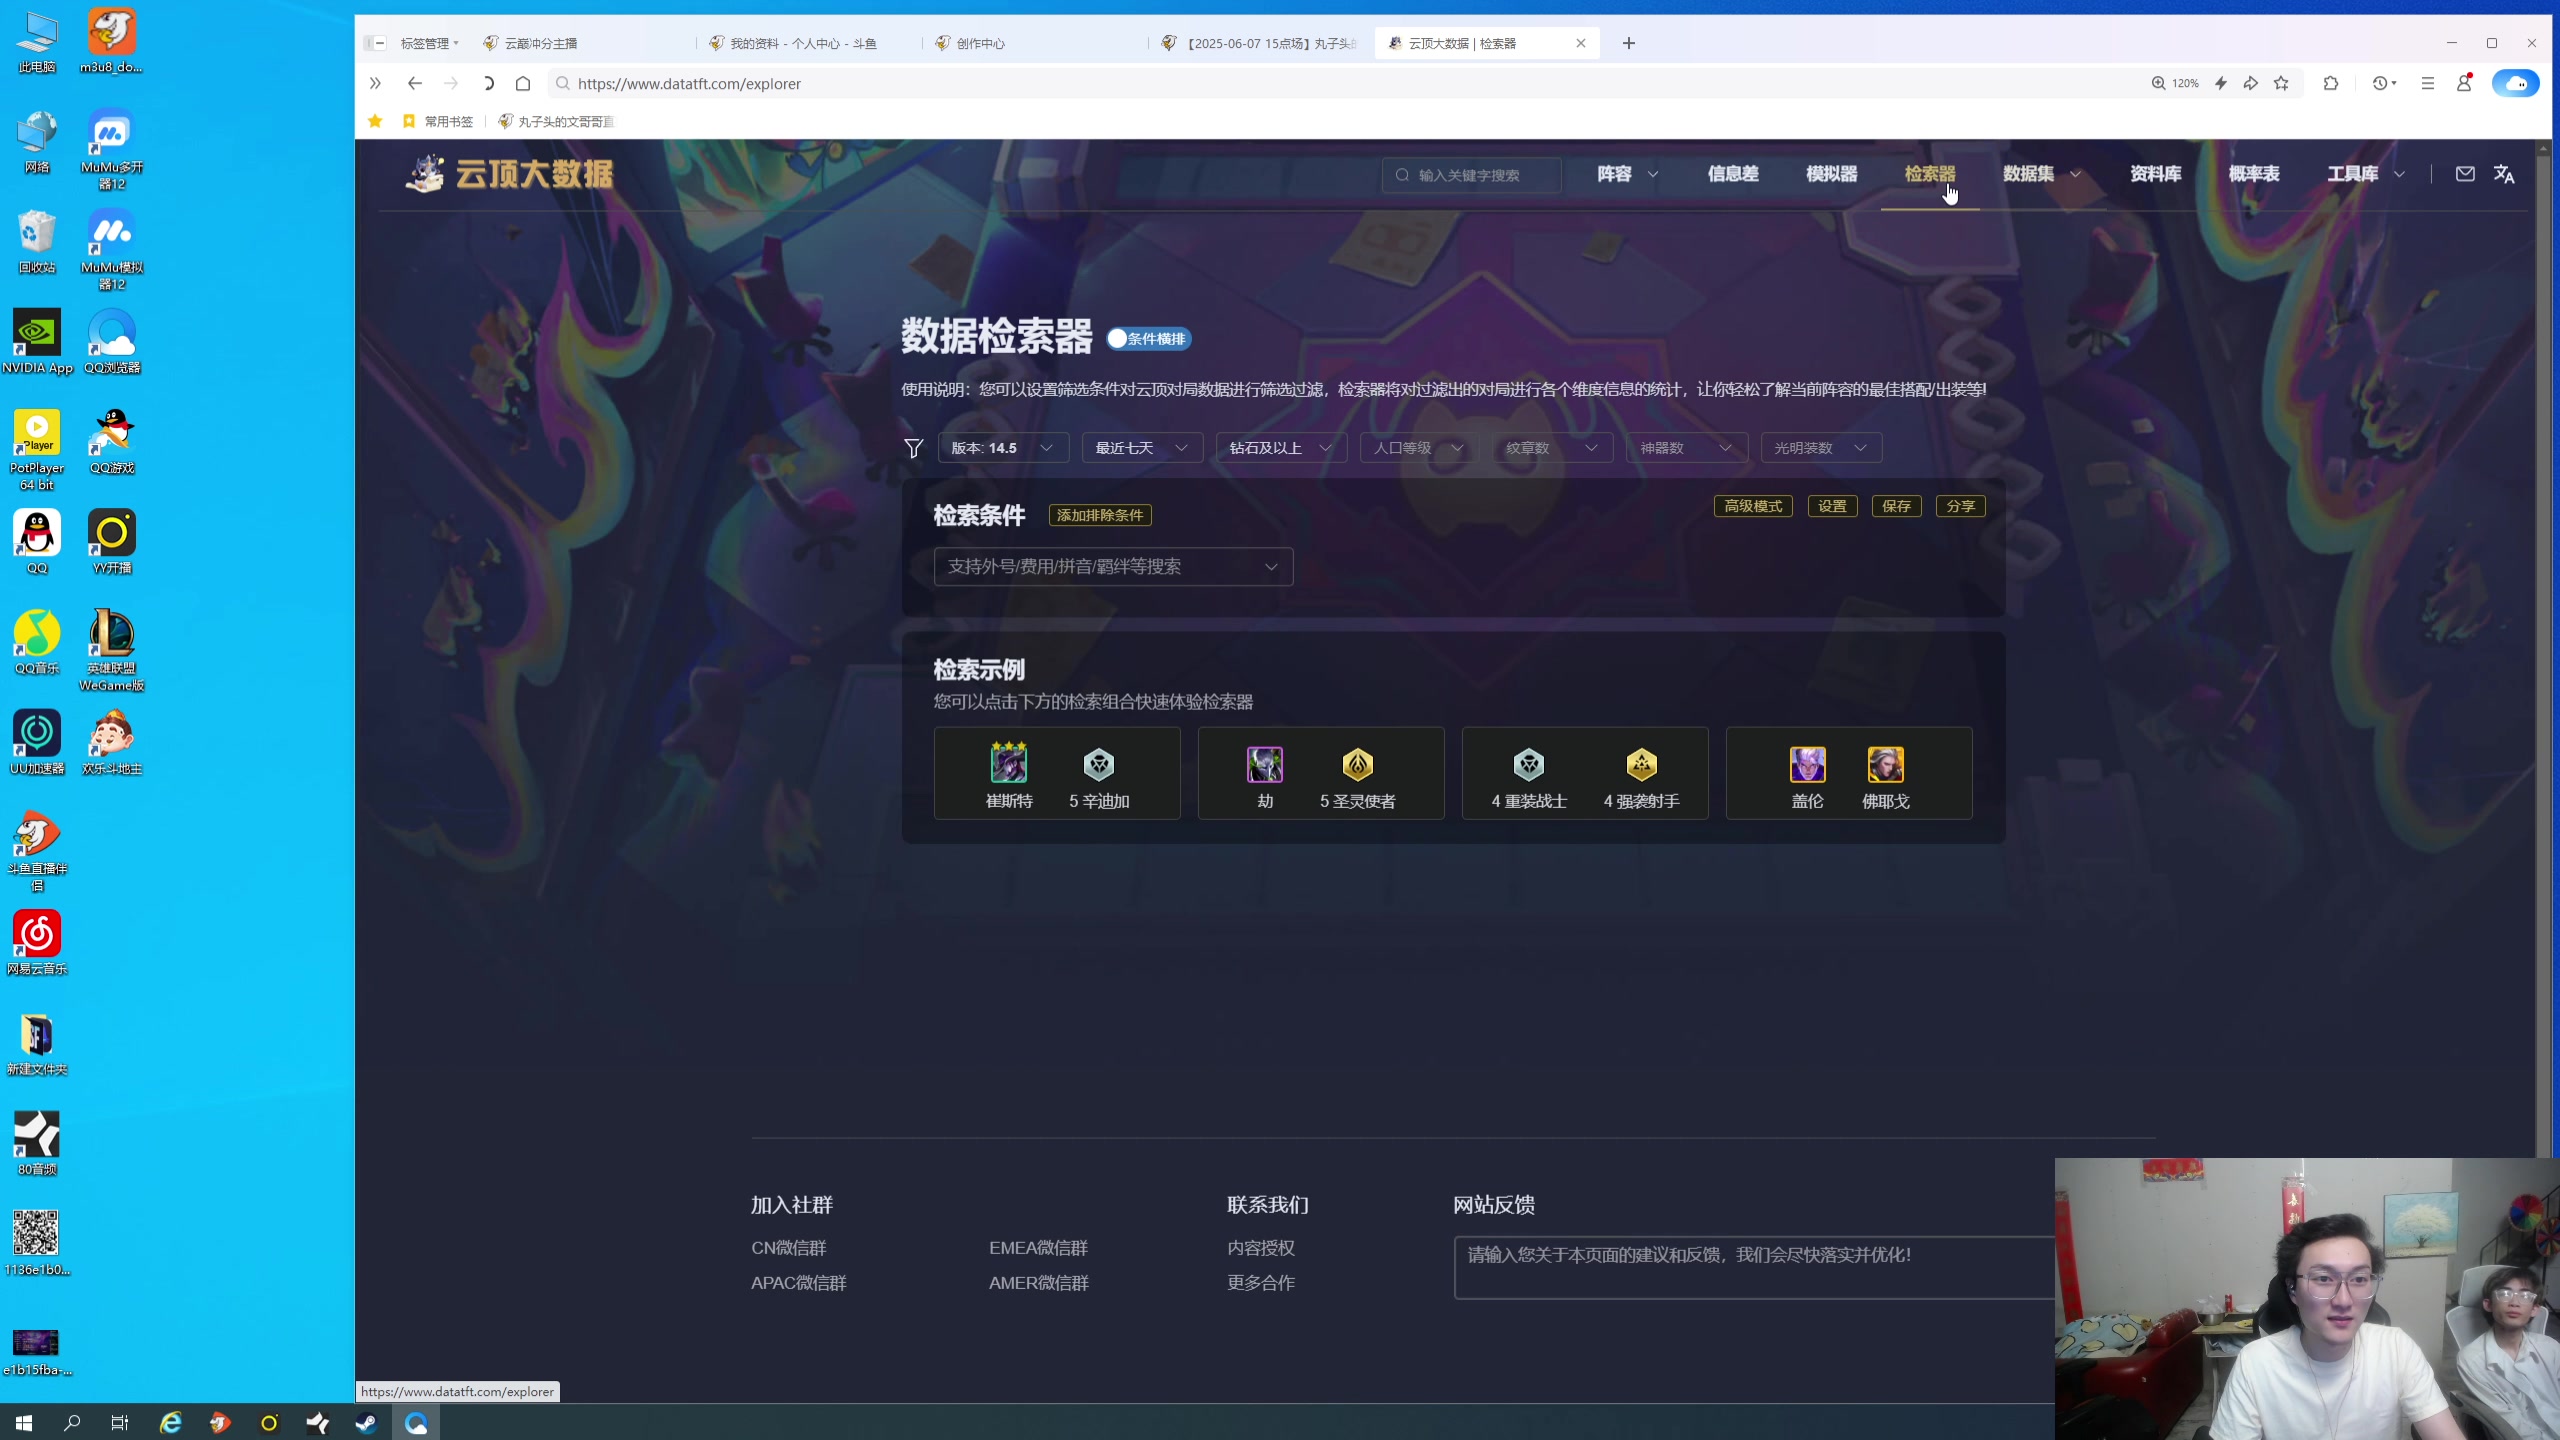Open the 模拟器 nav item

(x=1831, y=174)
